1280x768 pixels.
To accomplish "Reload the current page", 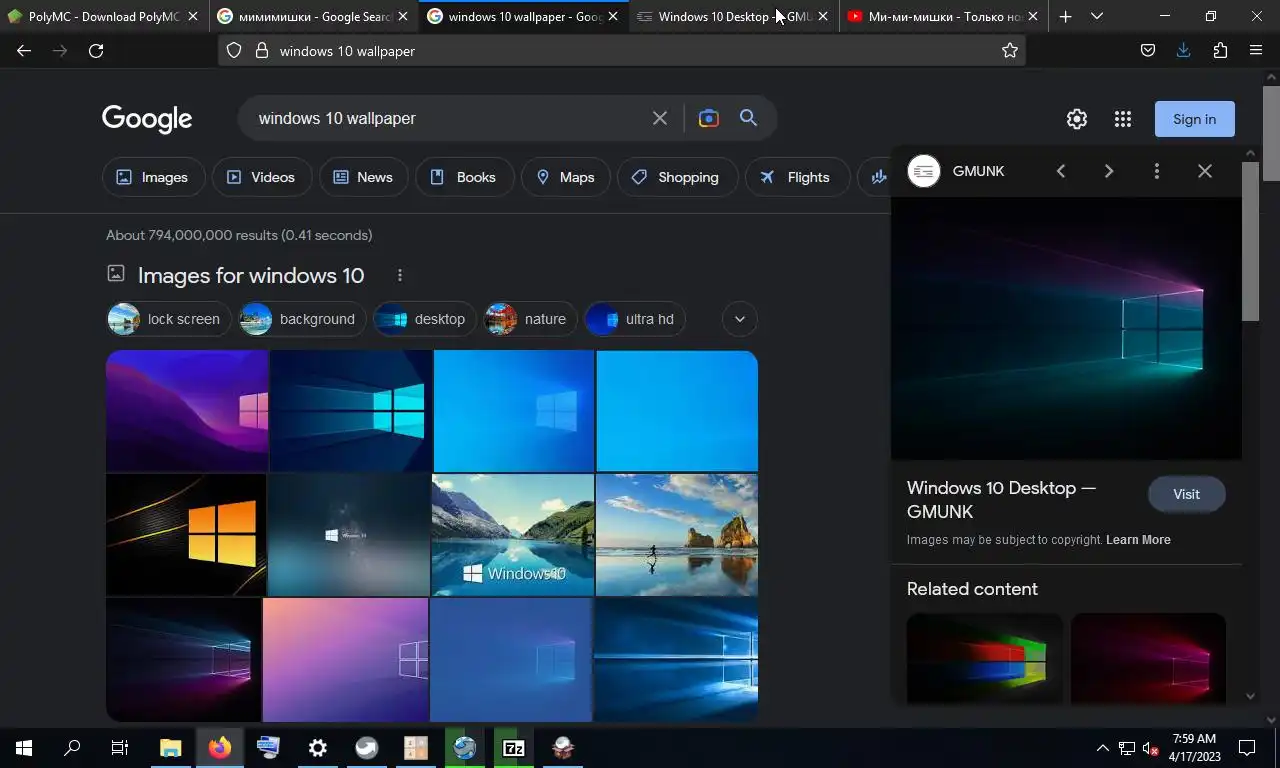I will click(96, 51).
